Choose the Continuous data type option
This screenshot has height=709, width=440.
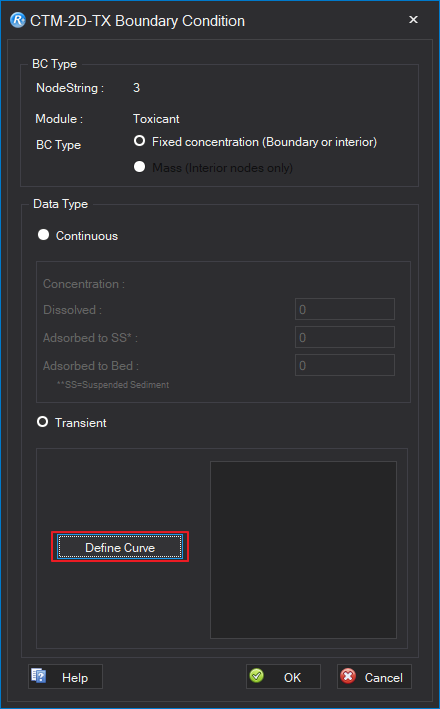(x=43, y=235)
